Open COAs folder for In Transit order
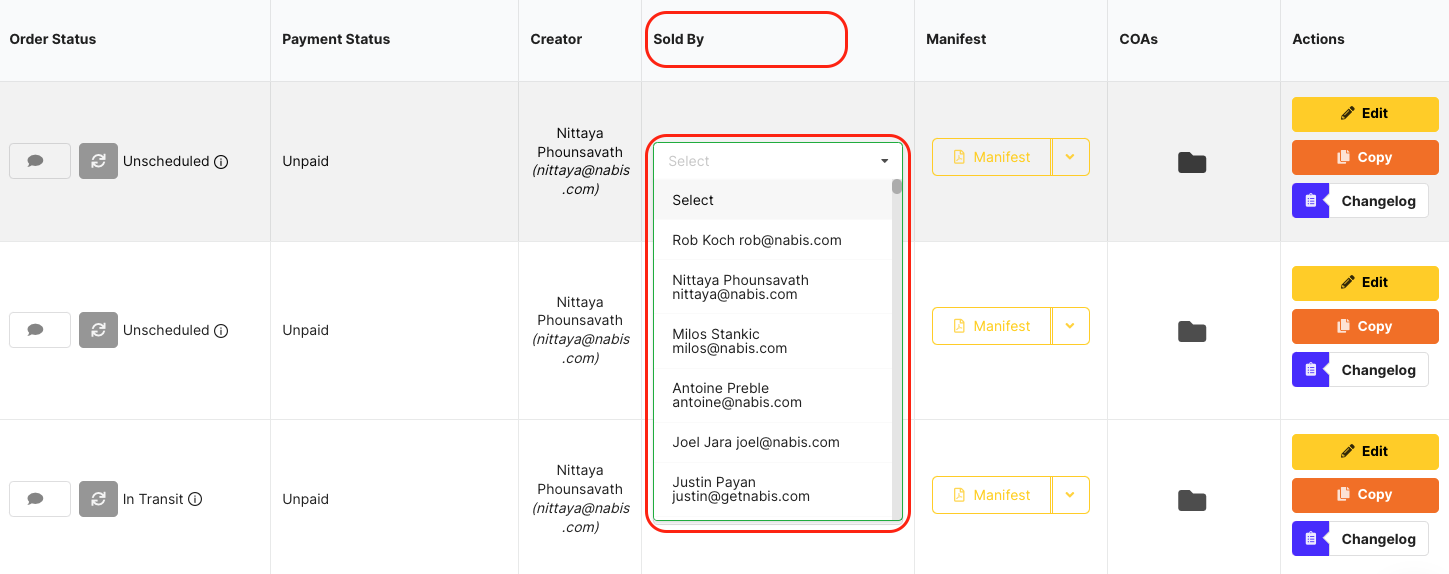This screenshot has width=1449, height=574. (1192, 501)
